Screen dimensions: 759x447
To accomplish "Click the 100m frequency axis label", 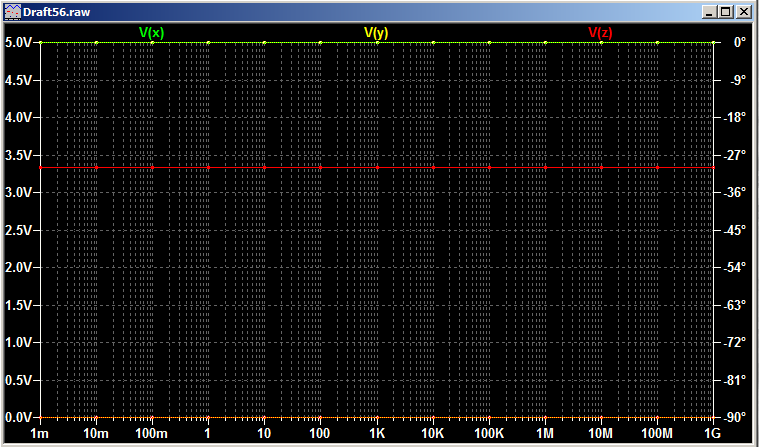I will pyautogui.click(x=152, y=433).
